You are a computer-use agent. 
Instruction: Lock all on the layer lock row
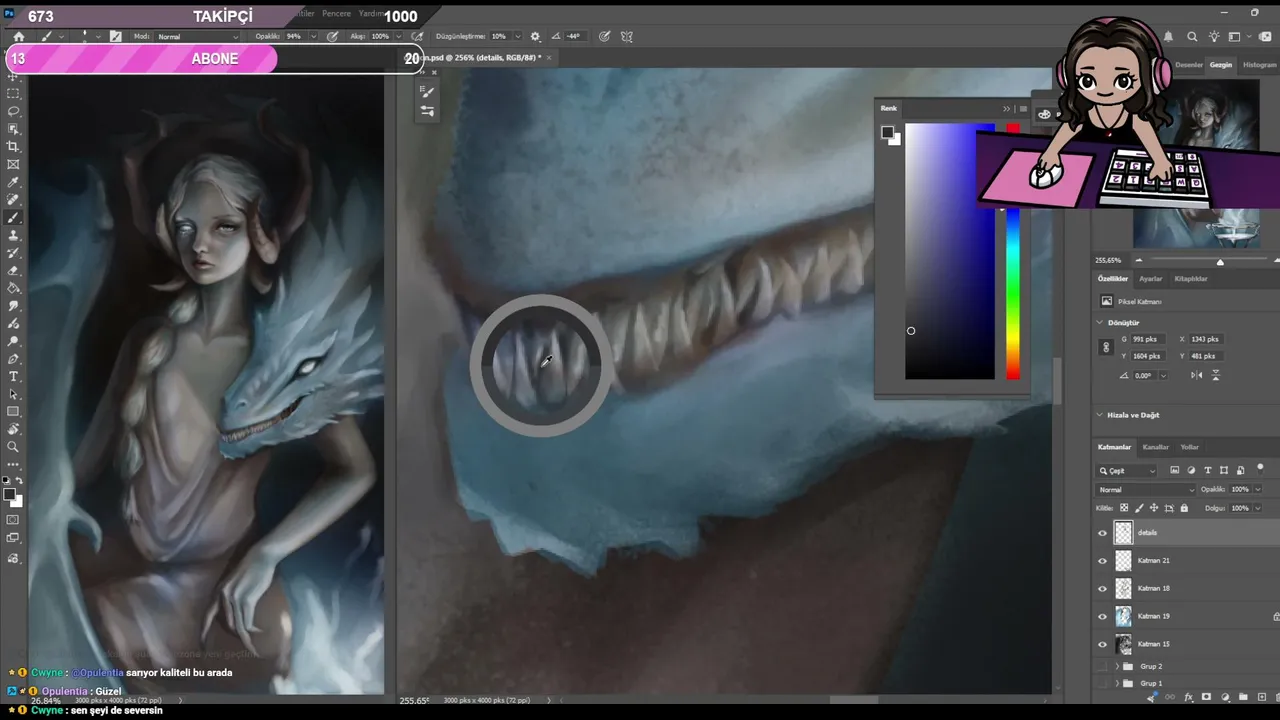1185,508
